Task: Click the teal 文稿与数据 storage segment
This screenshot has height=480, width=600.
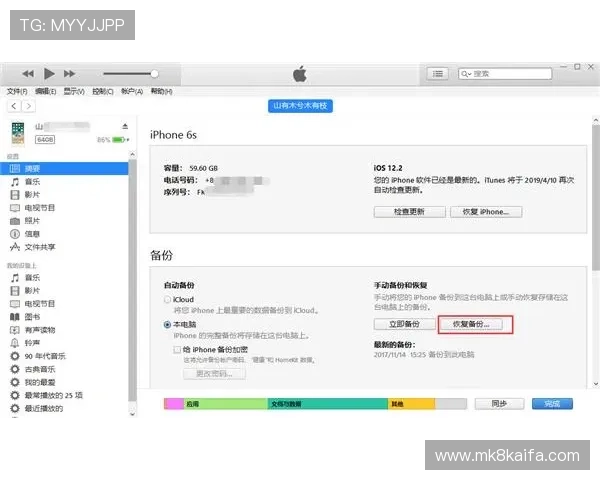Action: [x=328, y=403]
